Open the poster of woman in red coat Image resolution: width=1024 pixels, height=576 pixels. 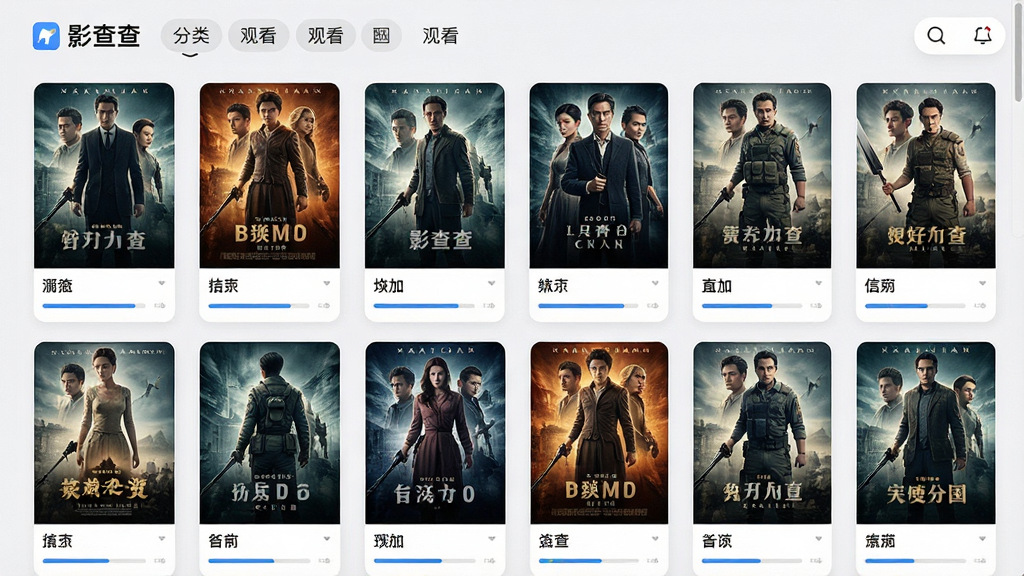[x=435, y=433]
